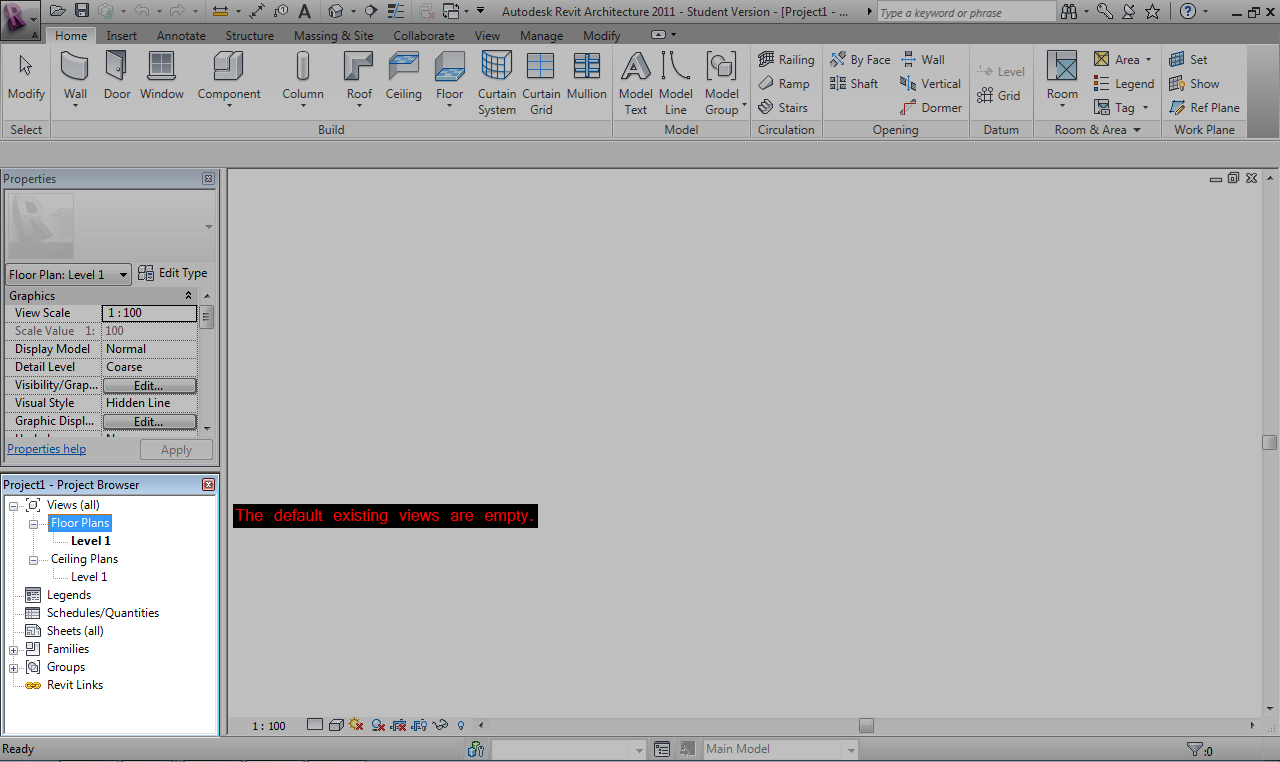Collapse the Graphics properties section
This screenshot has width=1280, height=762.
(189, 296)
